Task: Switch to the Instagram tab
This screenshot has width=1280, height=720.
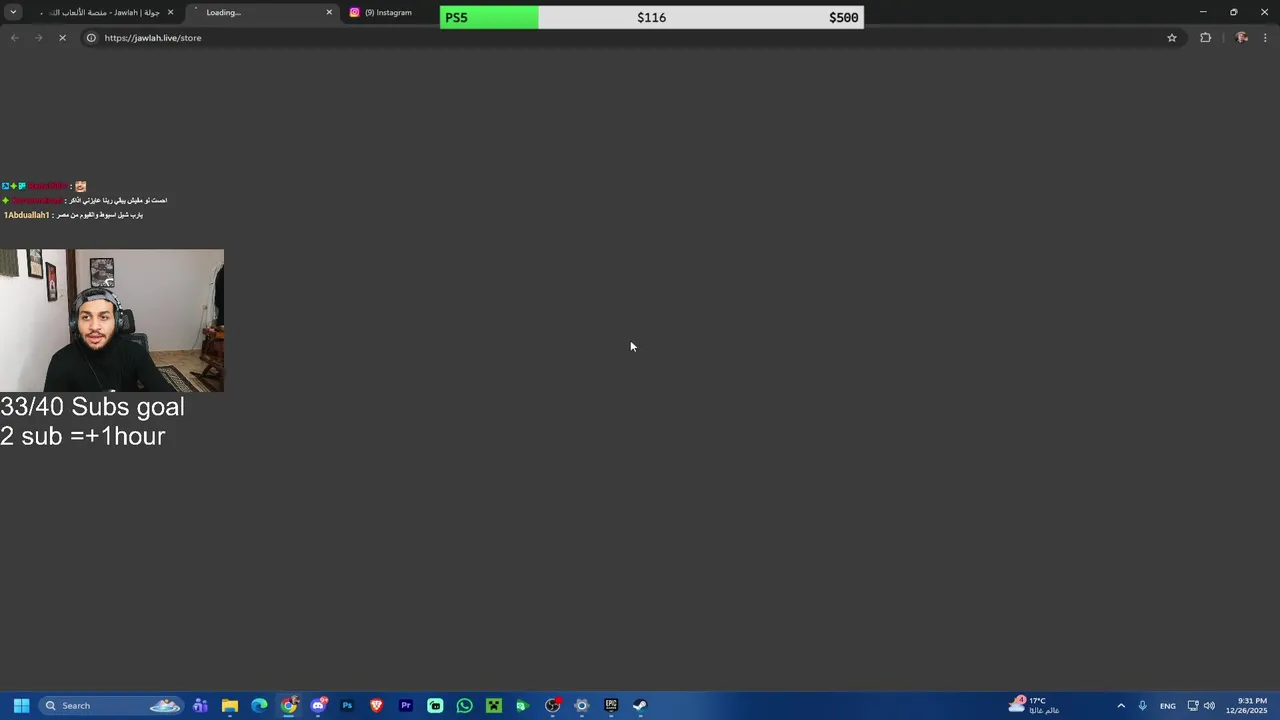Action: click(x=390, y=12)
